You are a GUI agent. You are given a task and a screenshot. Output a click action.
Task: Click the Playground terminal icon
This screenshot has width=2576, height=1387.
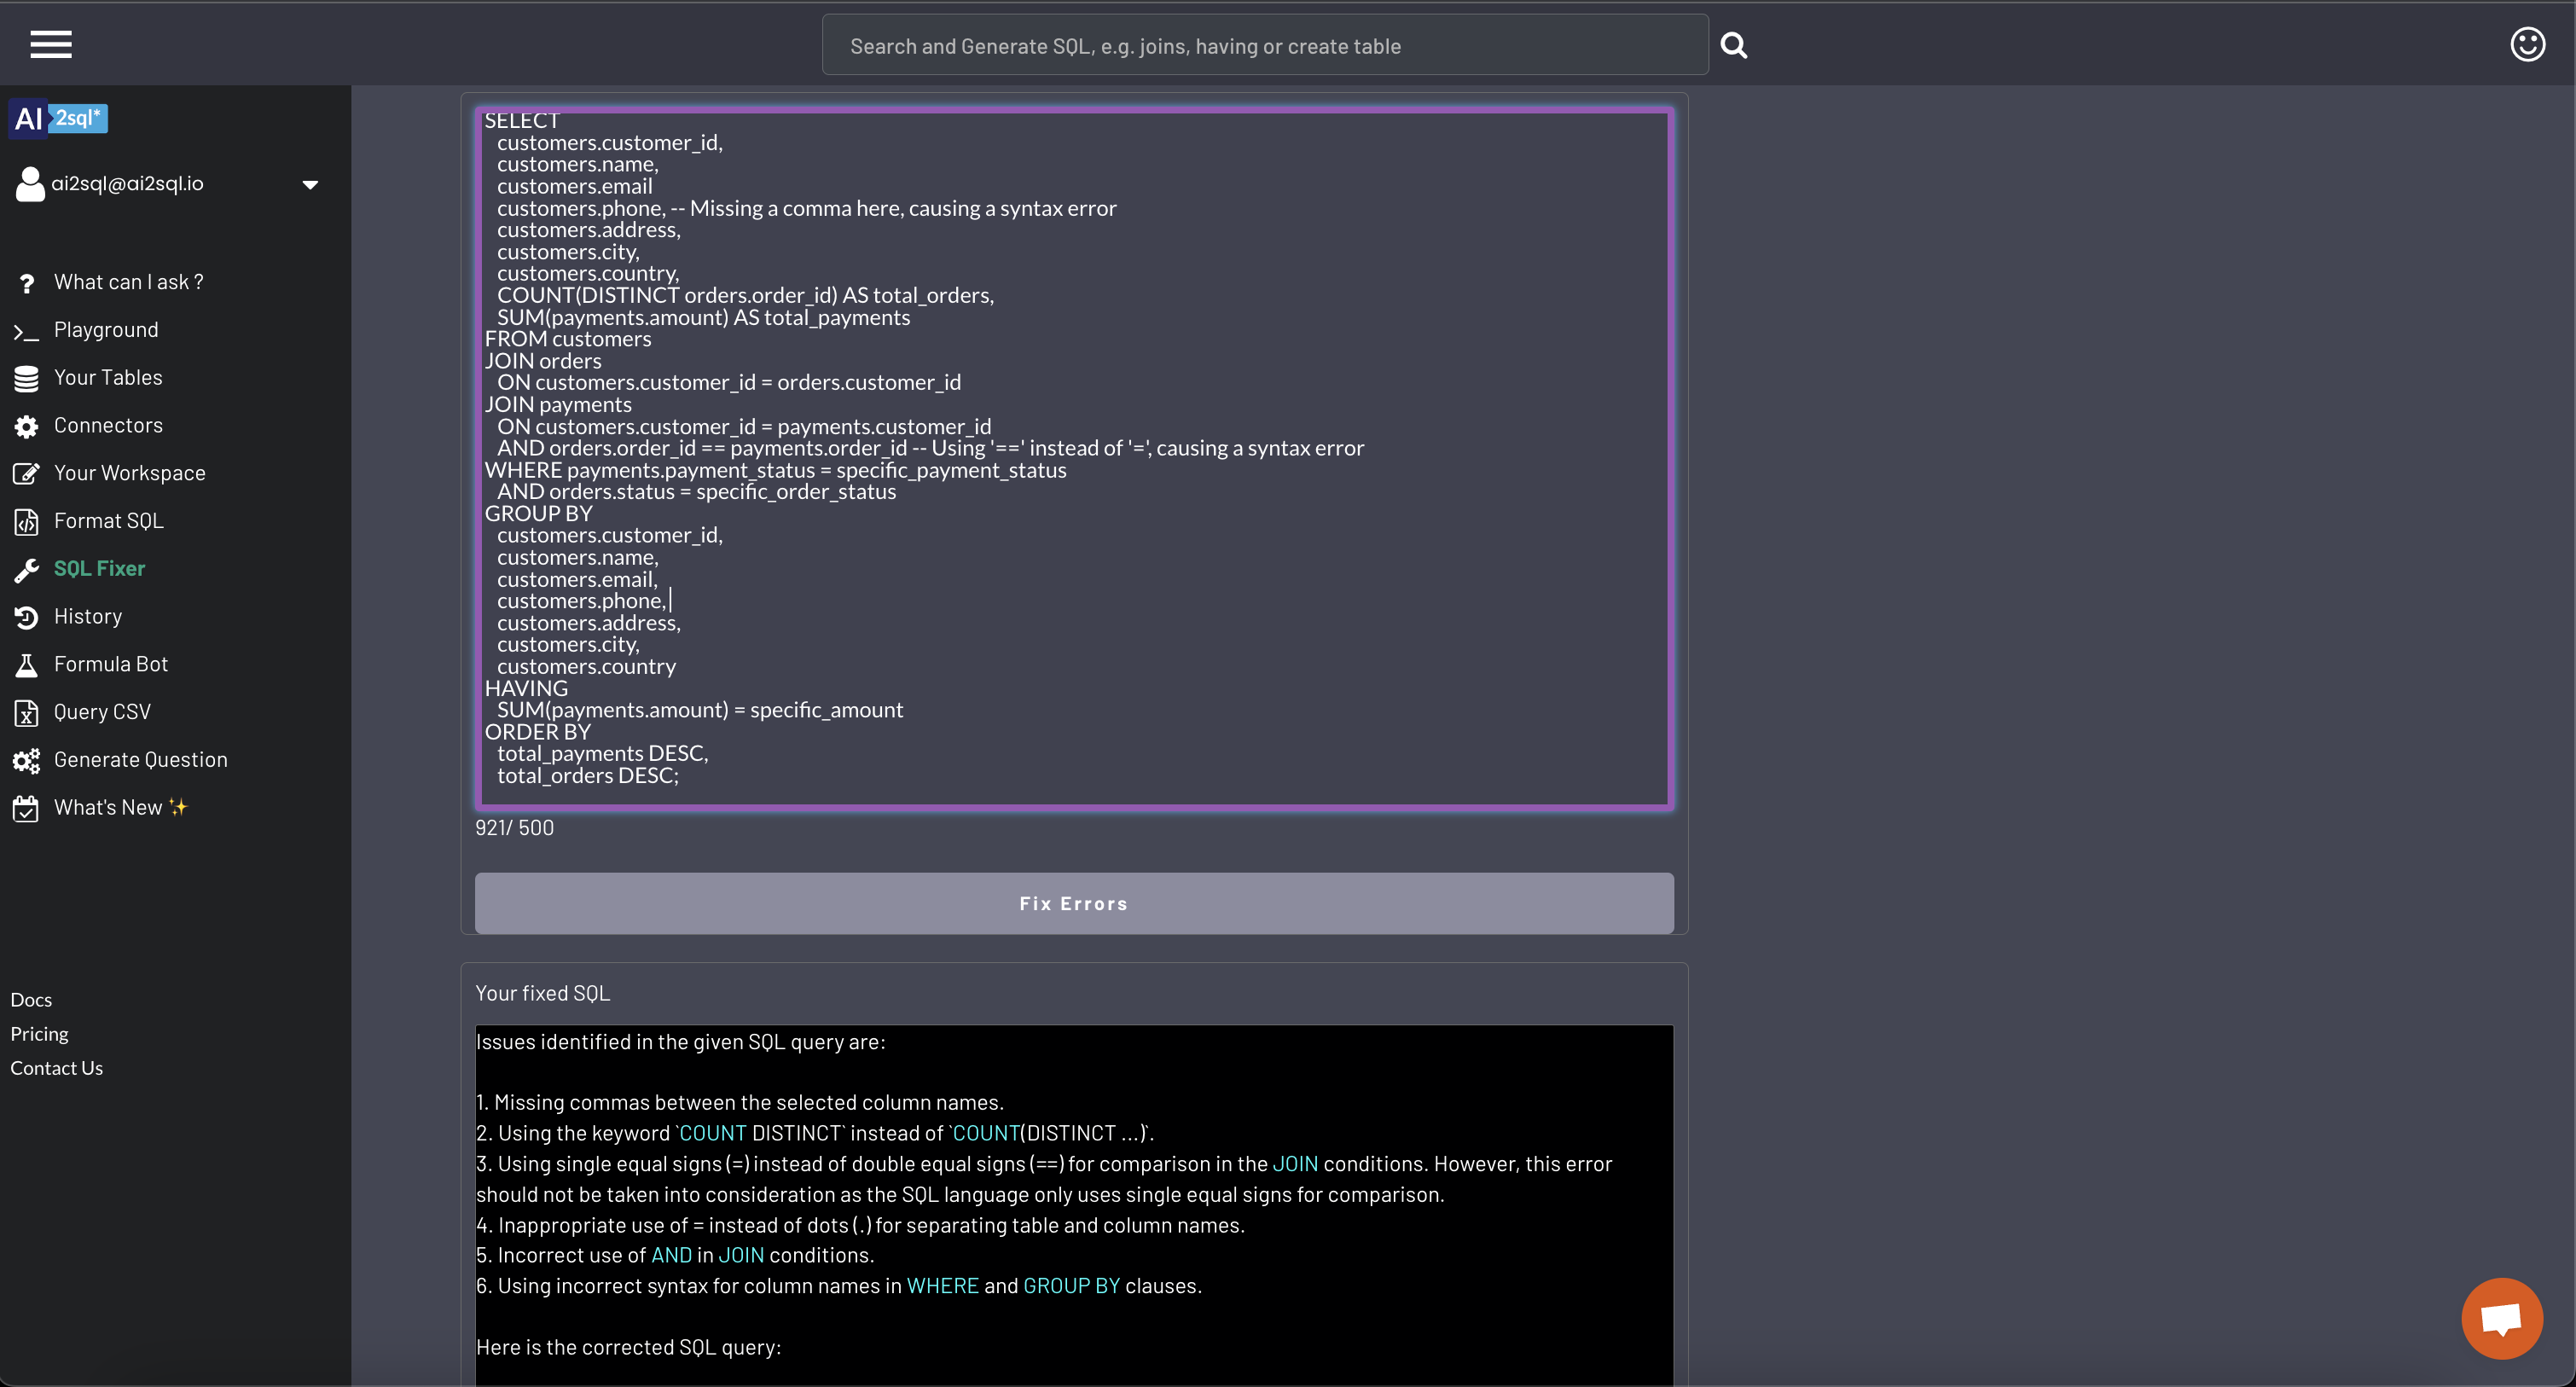click(x=26, y=331)
